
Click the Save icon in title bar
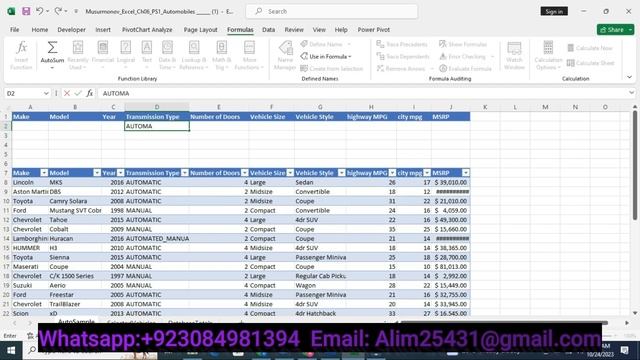[26, 11]
